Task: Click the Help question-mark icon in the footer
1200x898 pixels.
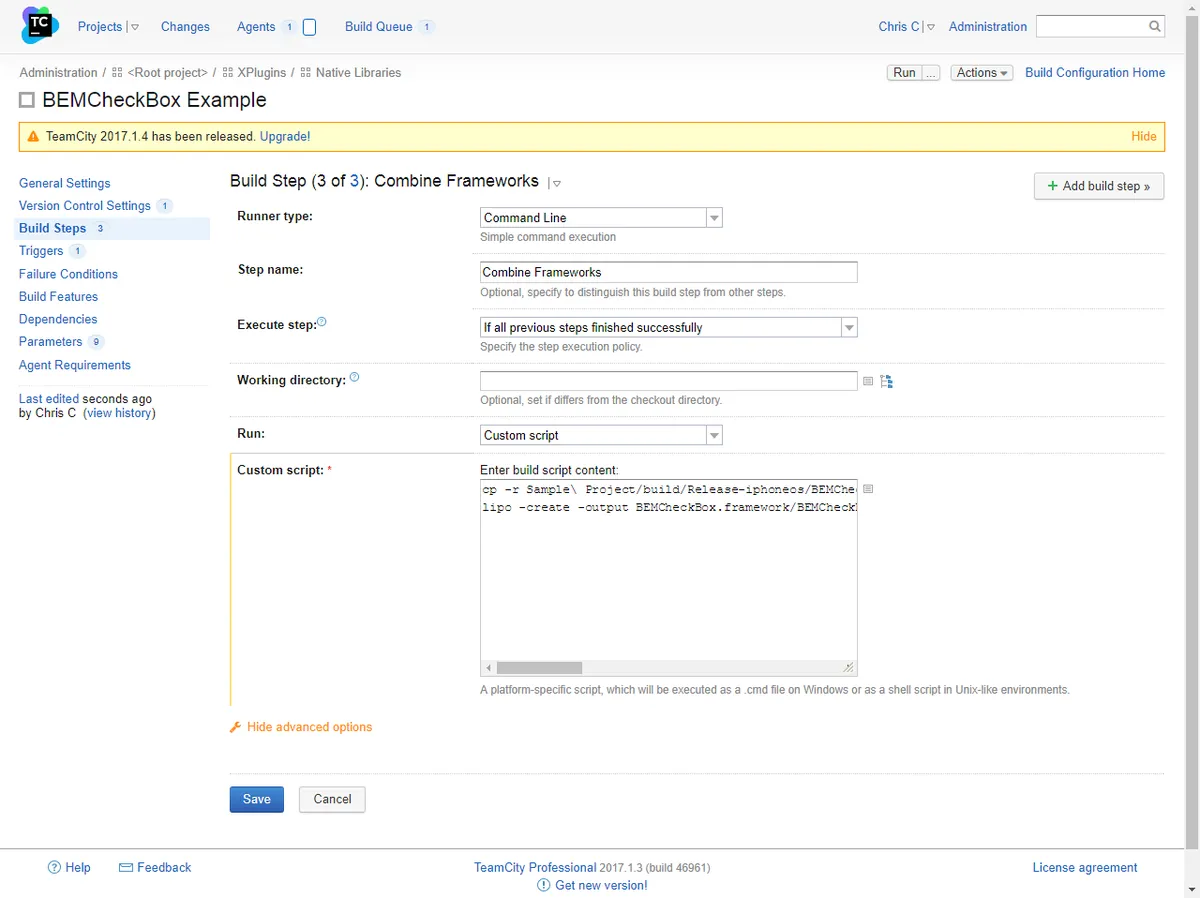Action: pyautogui.click(x=54, y=867)
